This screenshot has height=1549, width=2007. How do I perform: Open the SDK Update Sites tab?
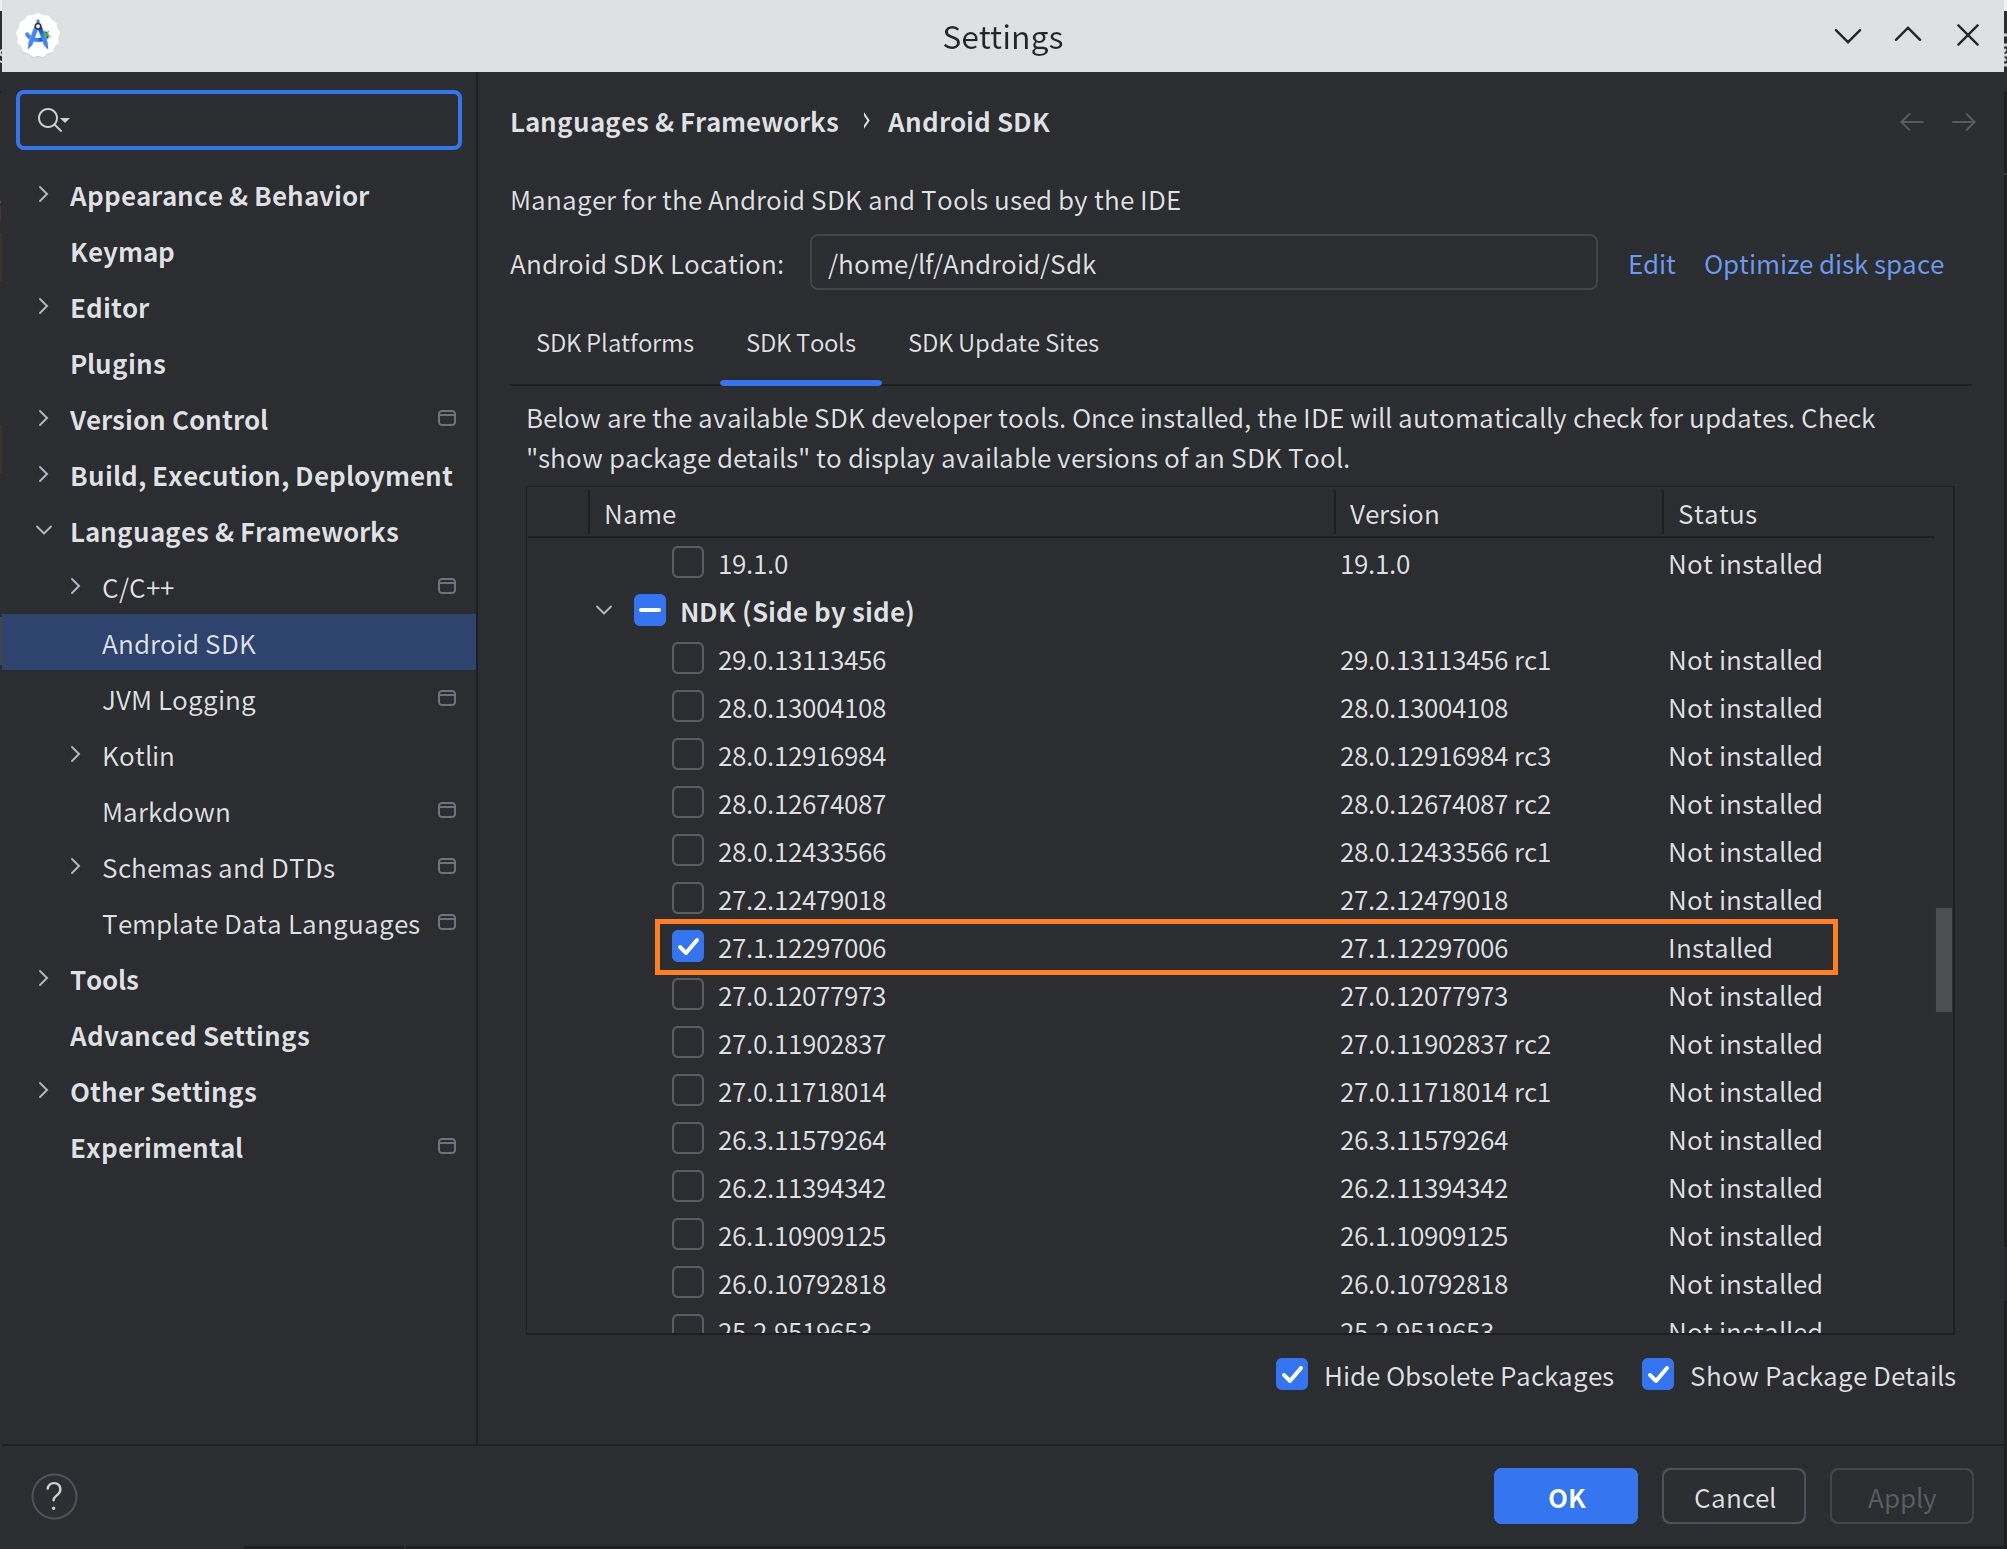point(1002,343)
